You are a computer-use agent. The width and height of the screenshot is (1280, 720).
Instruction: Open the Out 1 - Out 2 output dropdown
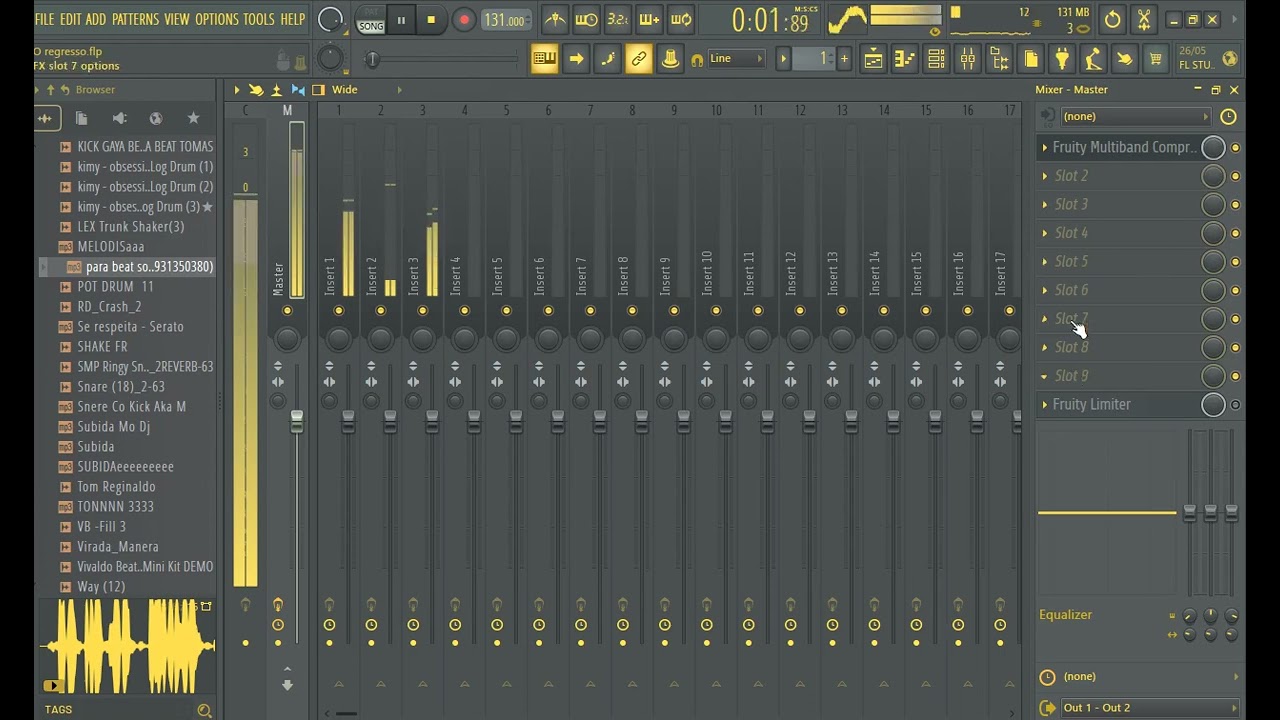[x=1148, y=708]
